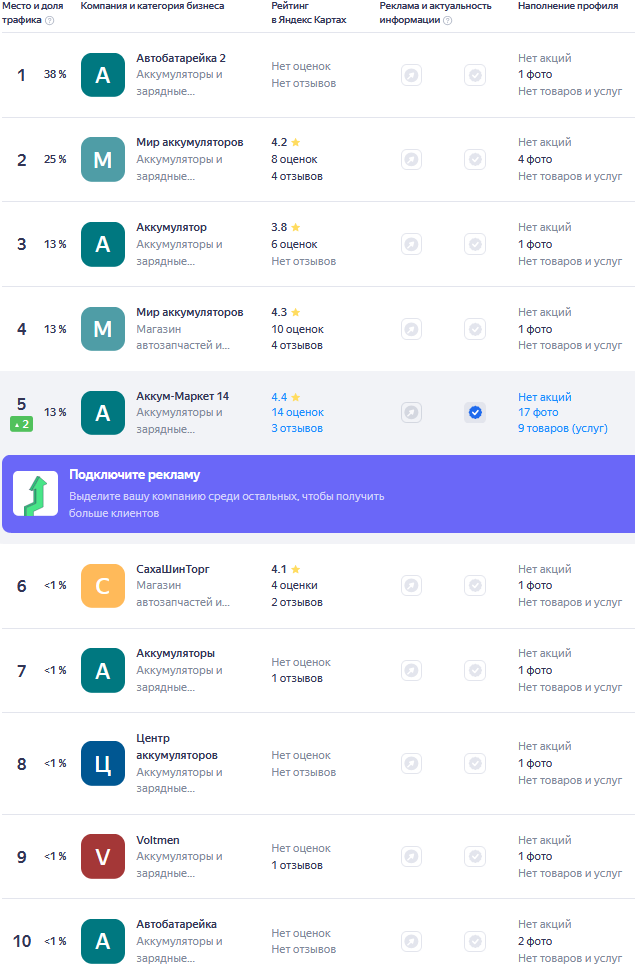Click the 10 оценок text in rank 4 row
The width and height of the screenshot is (635, 980).
[298, 329]
